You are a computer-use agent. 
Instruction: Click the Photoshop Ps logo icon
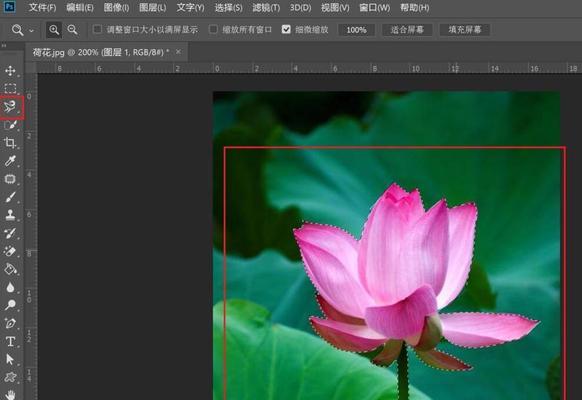(9, 7)
